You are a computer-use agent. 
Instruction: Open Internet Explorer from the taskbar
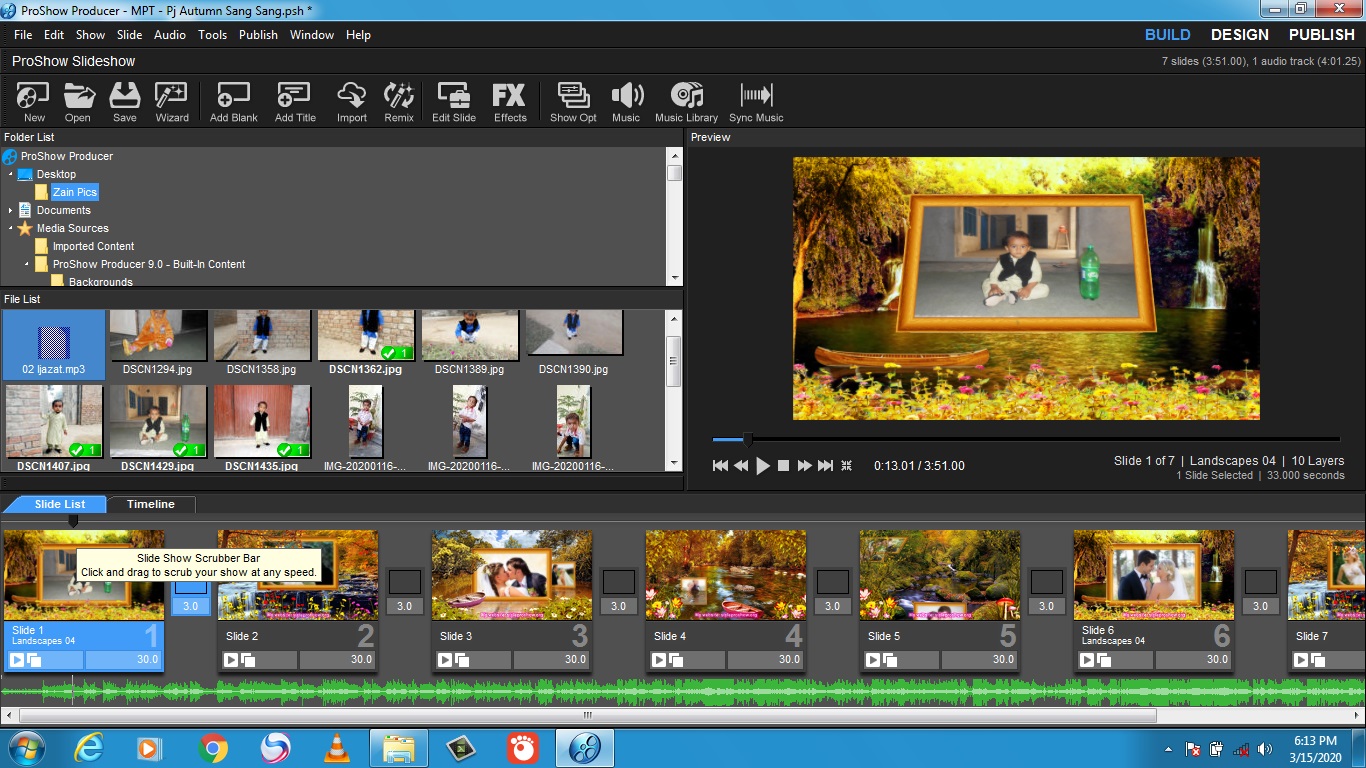pyautogui.click(x=89, y=748)
